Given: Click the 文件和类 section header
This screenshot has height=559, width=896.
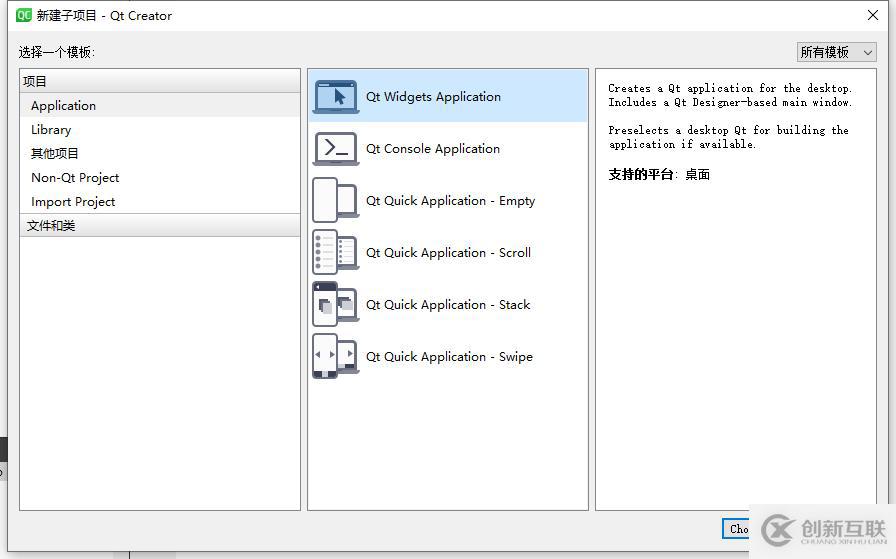Looking at the screenshot, I should coord(51,226).
